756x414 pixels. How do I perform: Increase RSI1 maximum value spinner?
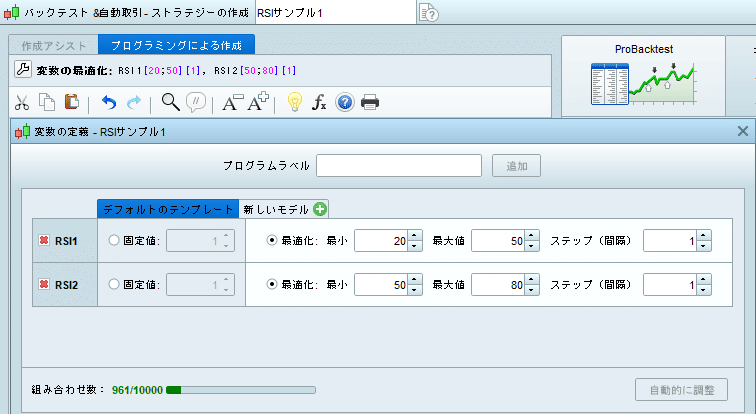coord(532,236)
